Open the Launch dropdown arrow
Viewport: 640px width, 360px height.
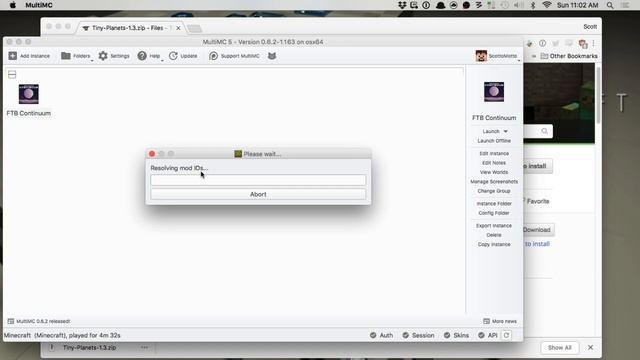pyautogui.click(x=505, y=131)
